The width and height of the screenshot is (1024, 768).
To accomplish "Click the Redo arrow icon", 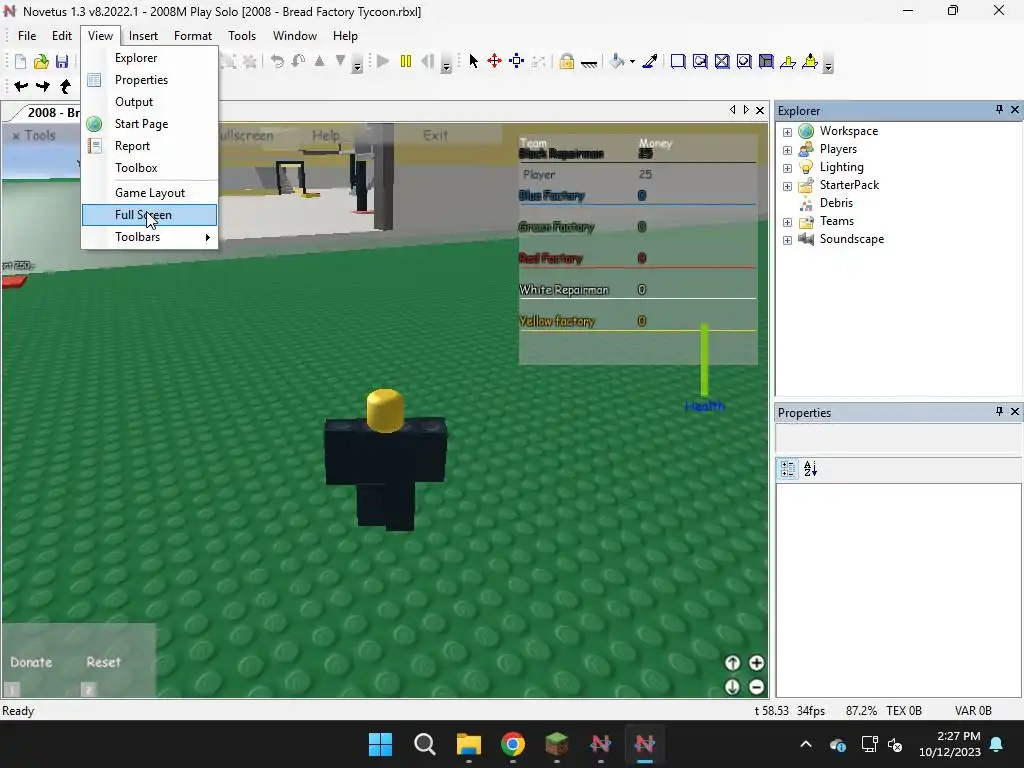I will click(x=298, y=61).
